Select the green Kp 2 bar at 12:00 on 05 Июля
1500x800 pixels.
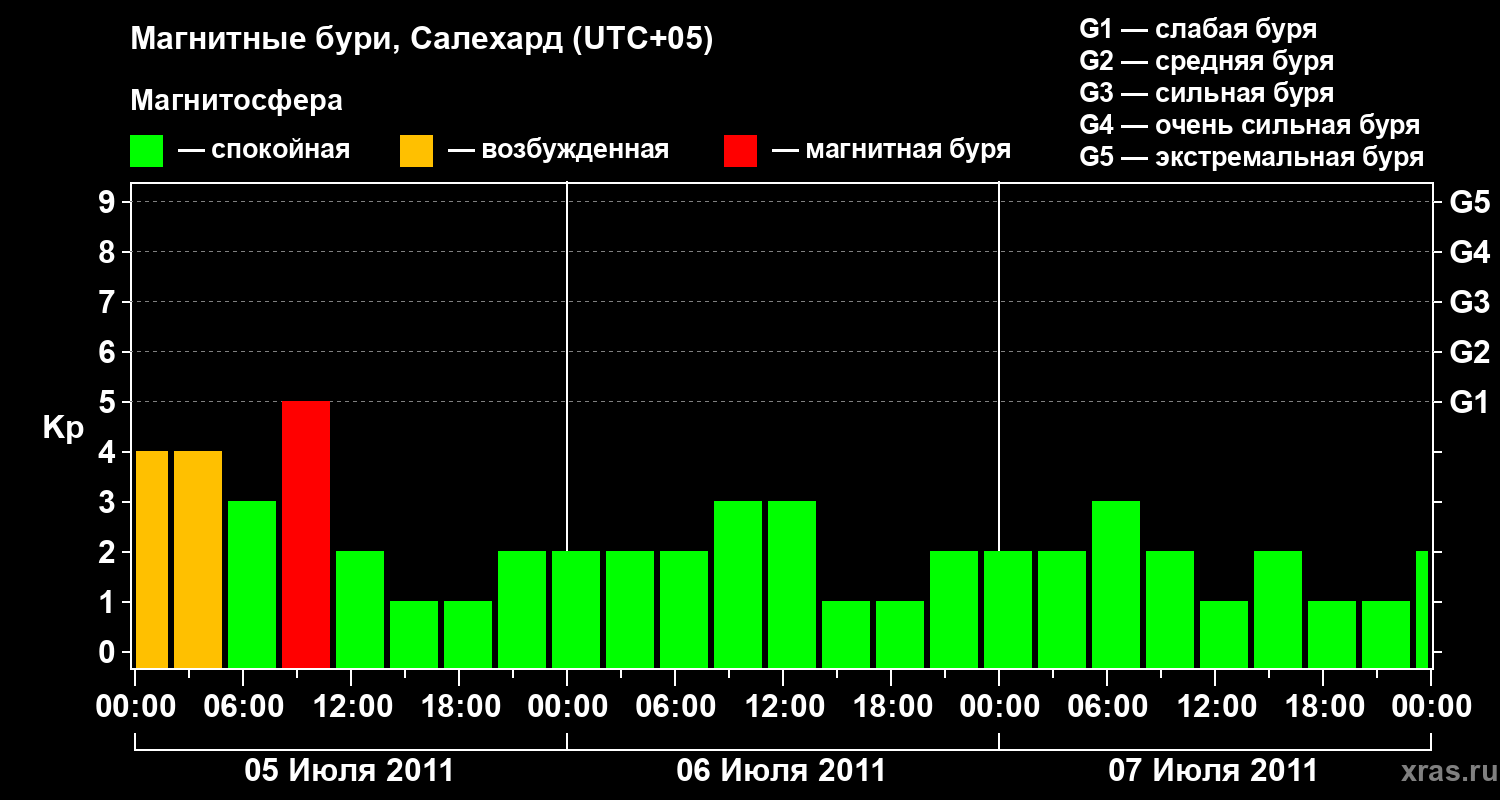pyautogui.click(x=360, y=609)
